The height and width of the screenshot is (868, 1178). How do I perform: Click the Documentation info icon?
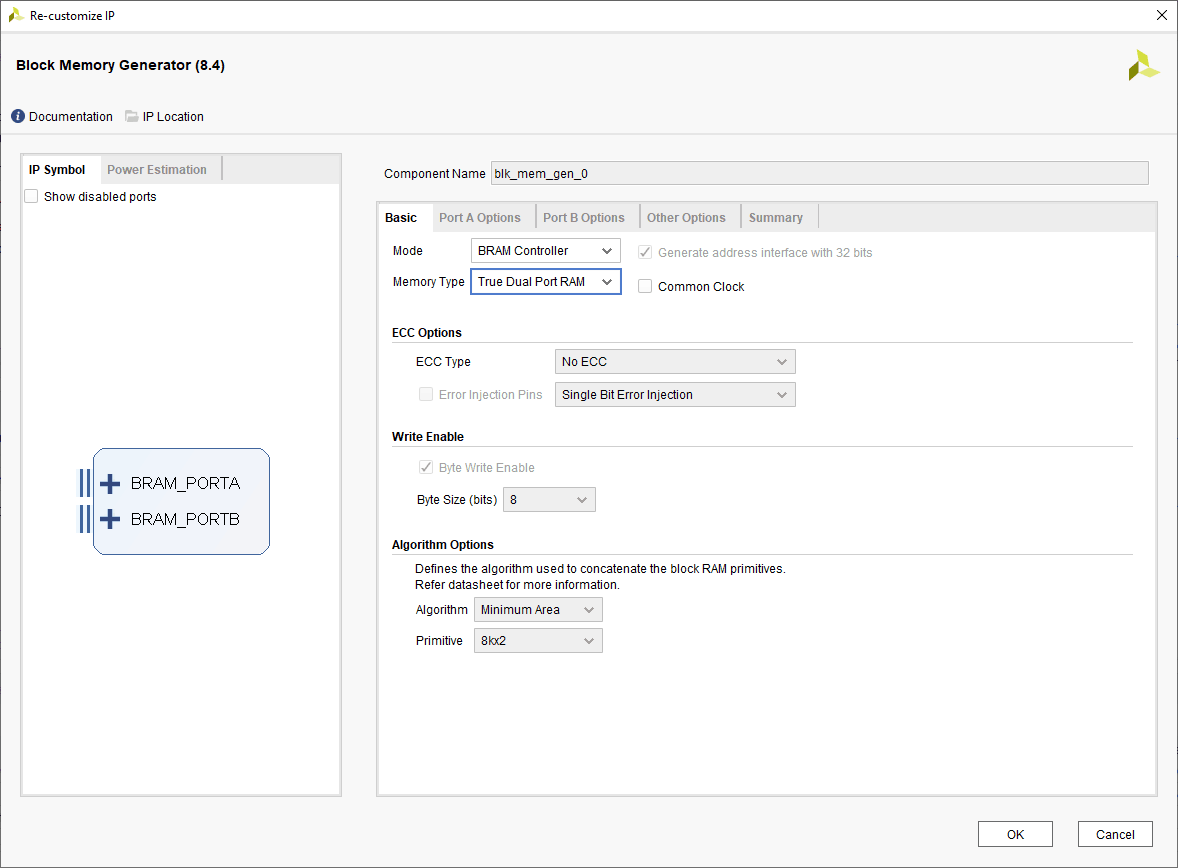[x=18, y=117]
